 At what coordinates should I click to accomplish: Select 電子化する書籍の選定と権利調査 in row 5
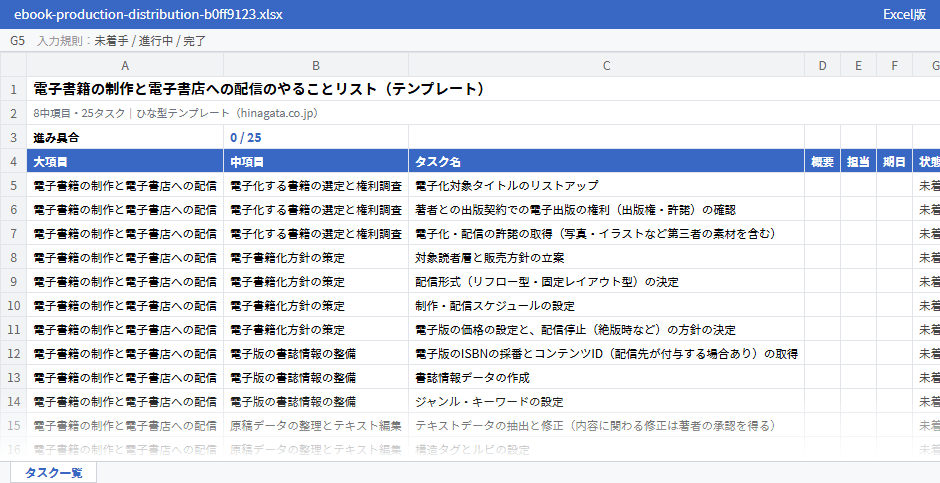(x=316, y=185)
